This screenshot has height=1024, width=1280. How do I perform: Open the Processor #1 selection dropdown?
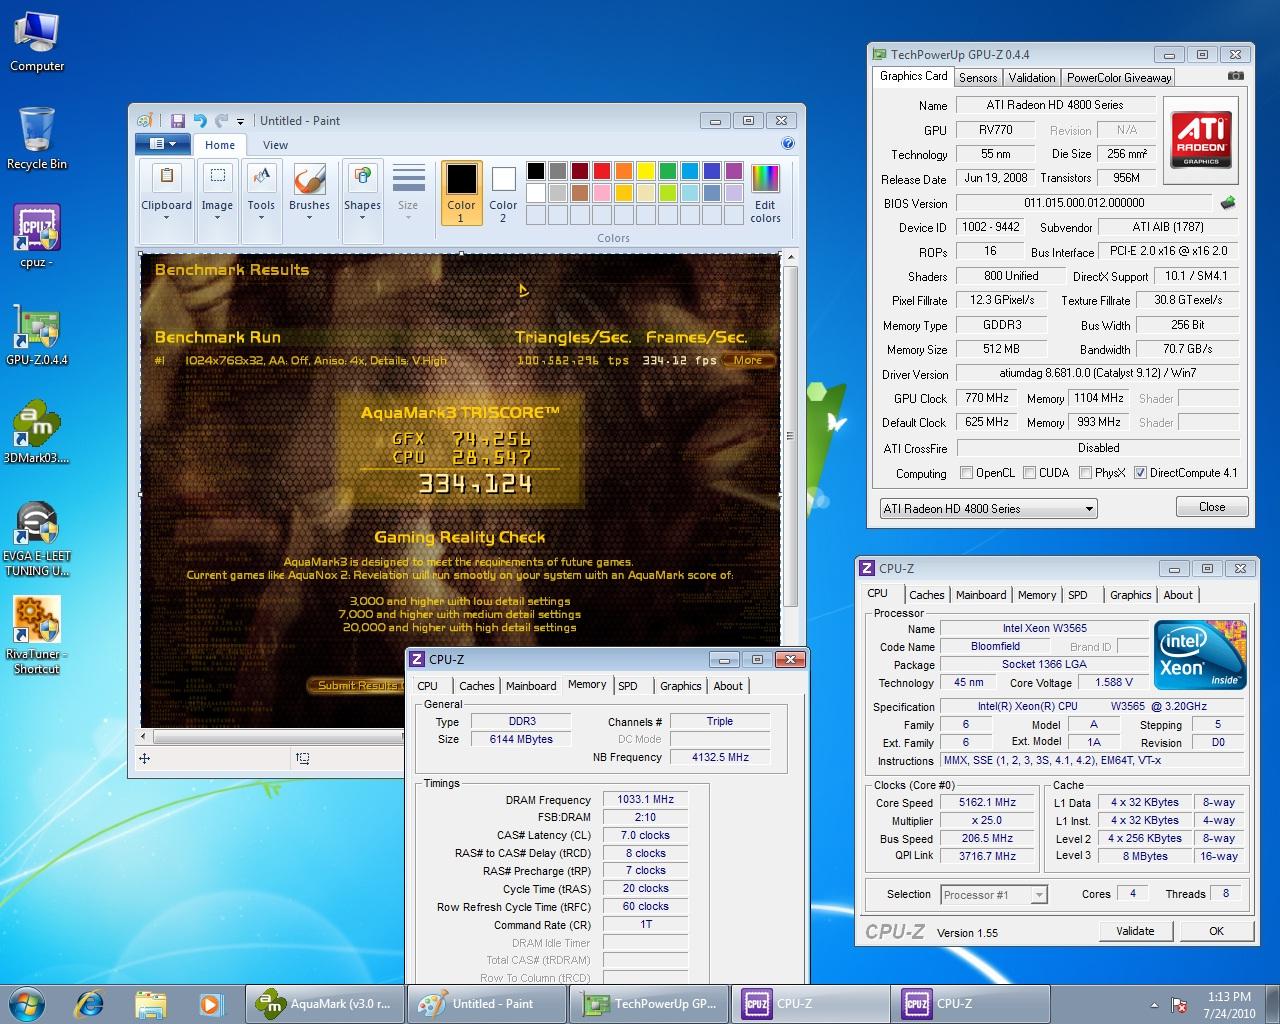click(994, 894)
